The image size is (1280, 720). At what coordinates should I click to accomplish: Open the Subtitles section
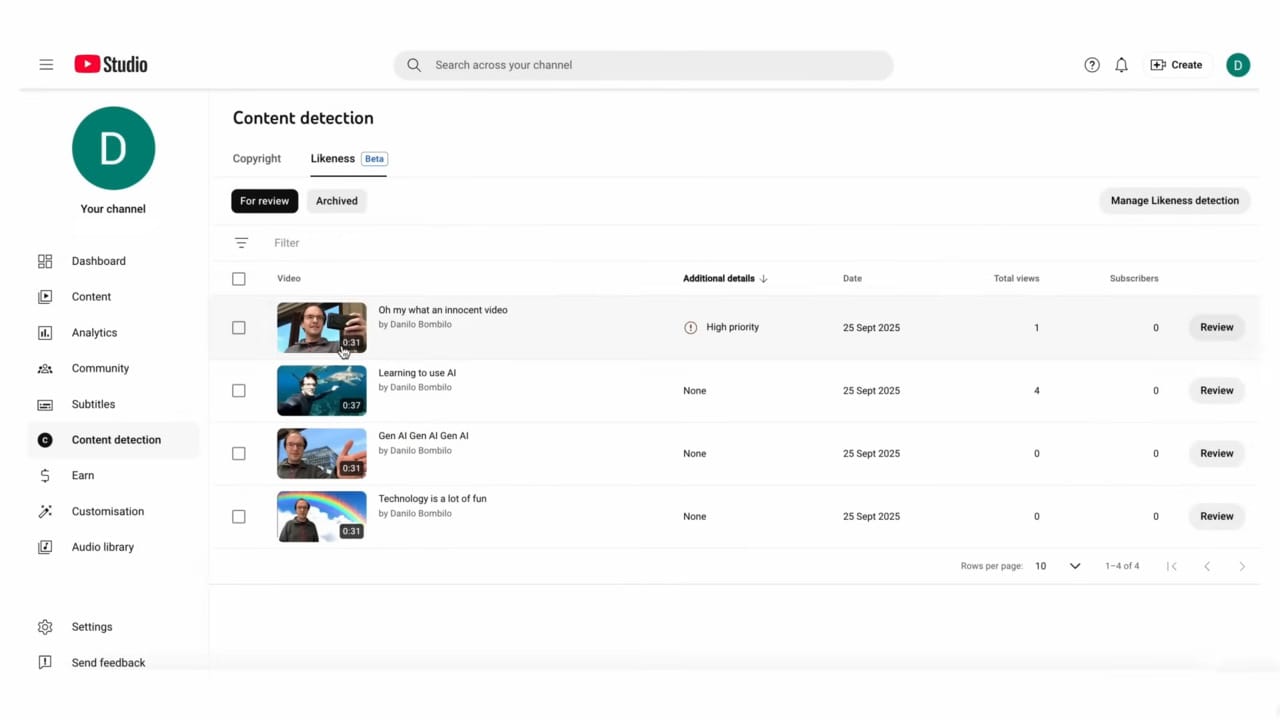coord(93,404)
